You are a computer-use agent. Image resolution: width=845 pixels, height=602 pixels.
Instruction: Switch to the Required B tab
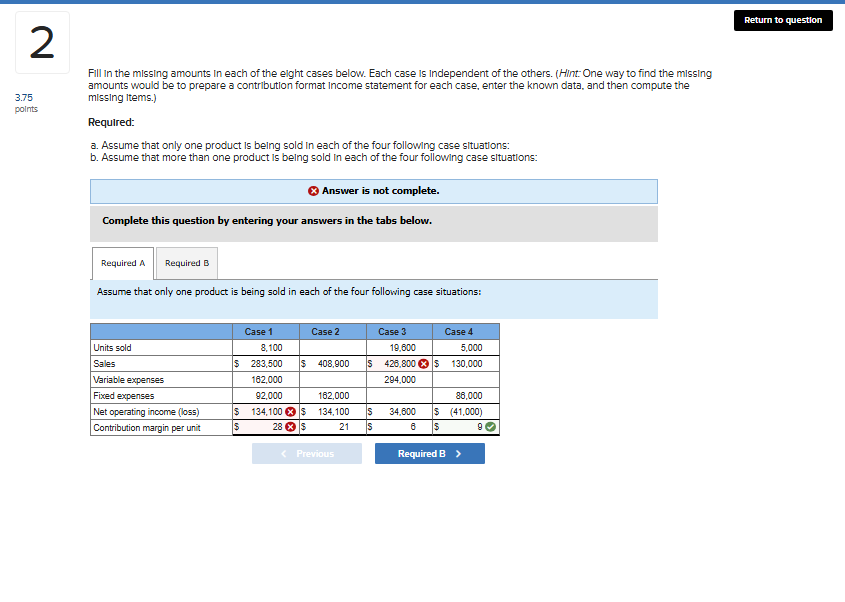(x=186, y=262)
